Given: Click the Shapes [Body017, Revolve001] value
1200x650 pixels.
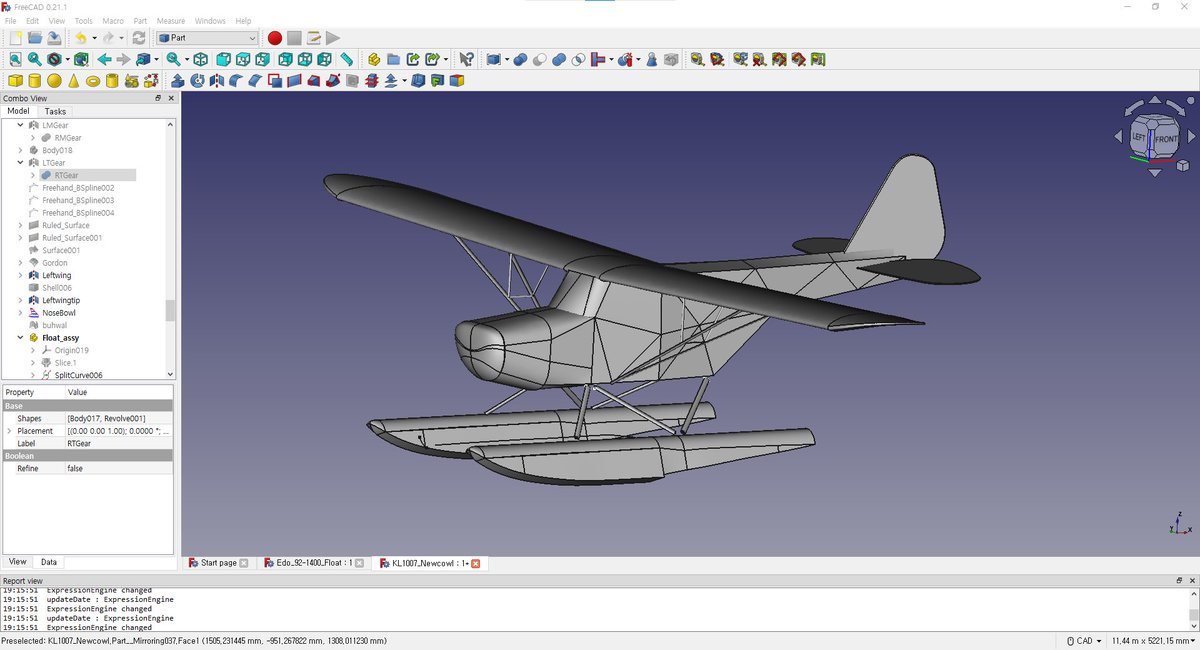Looking at the screenshot, I should (x=118, y=419).
